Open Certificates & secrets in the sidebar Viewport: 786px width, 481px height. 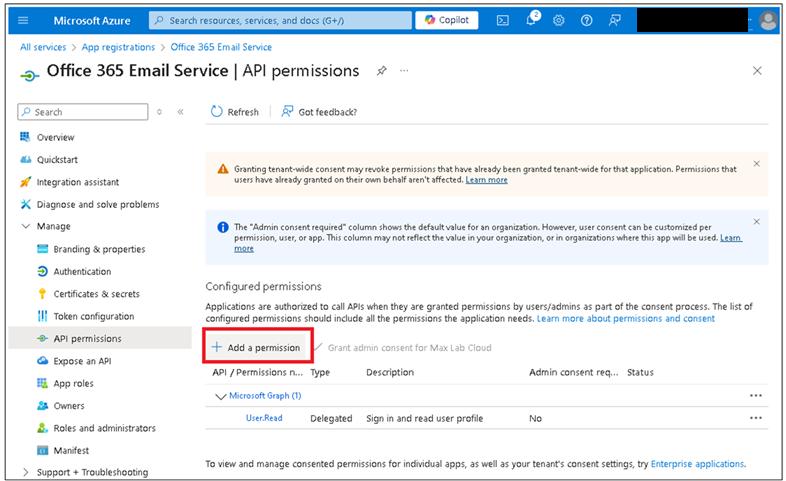tap(97, 294)
